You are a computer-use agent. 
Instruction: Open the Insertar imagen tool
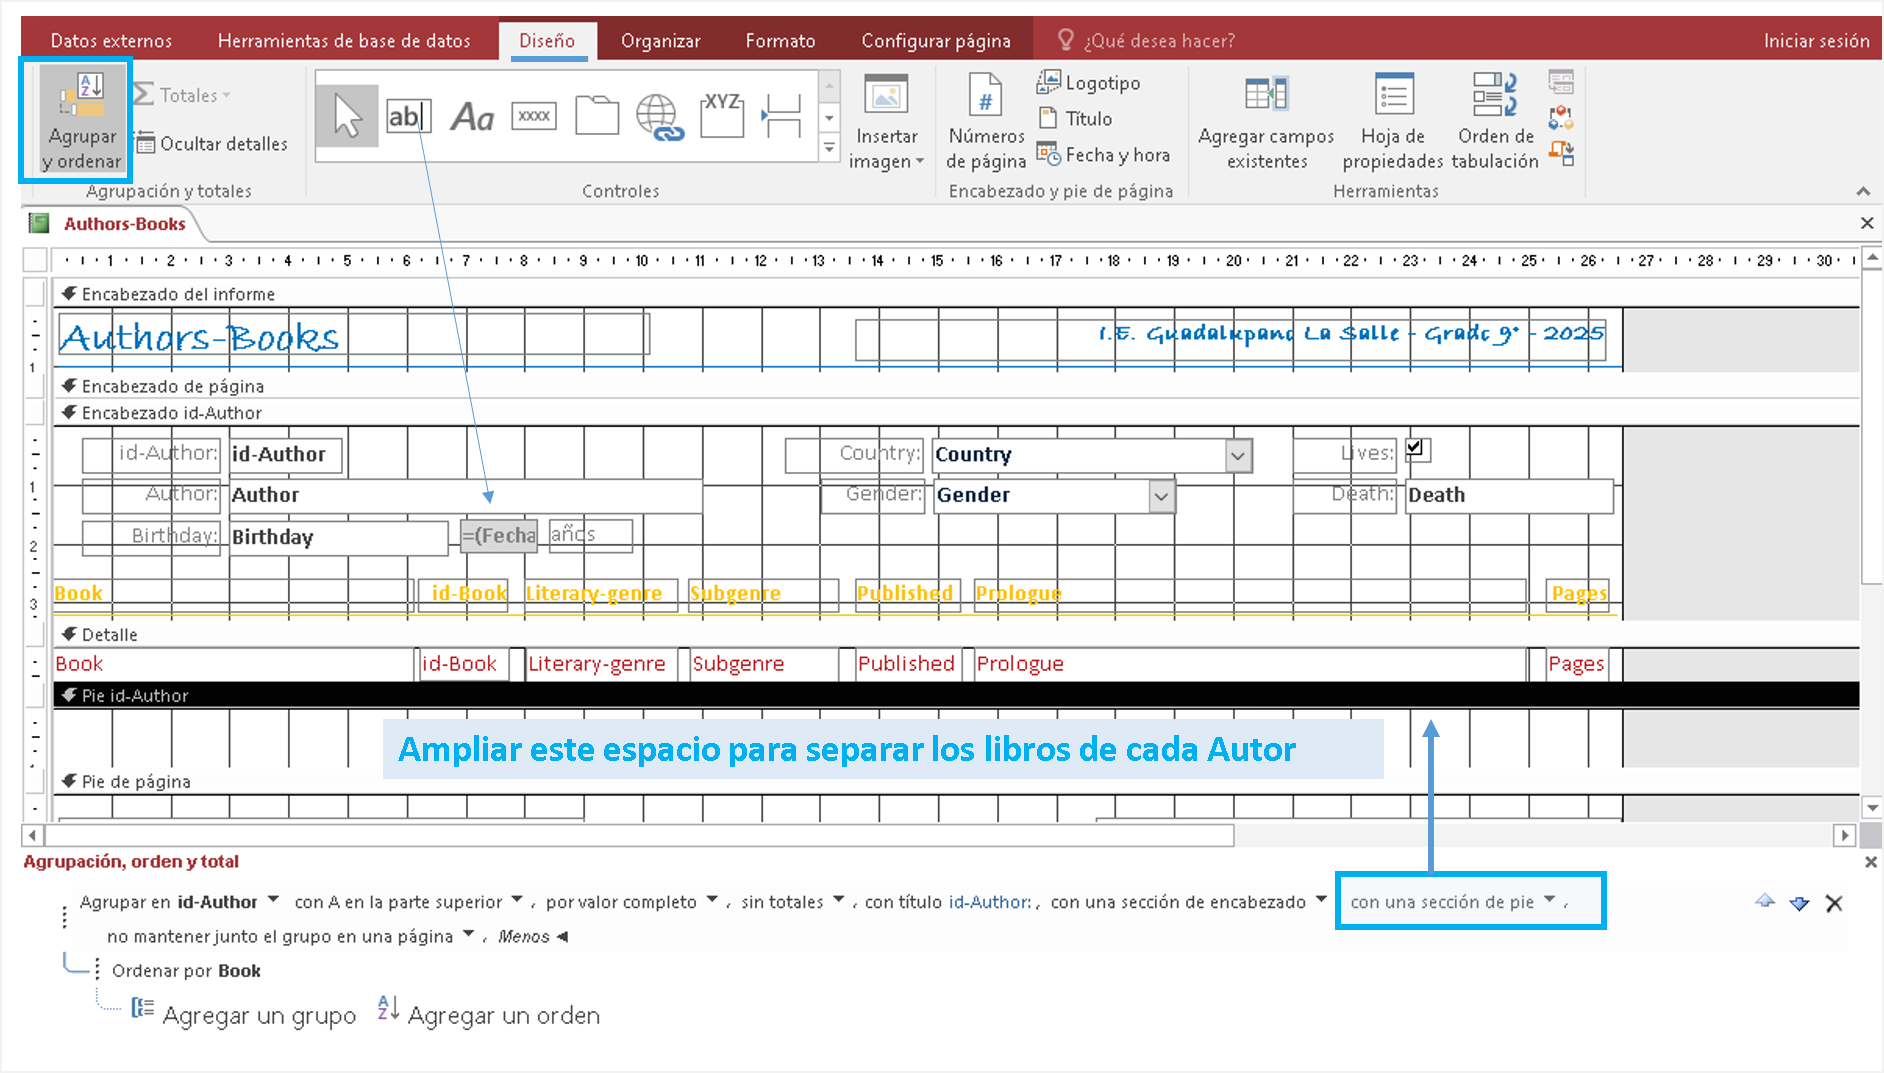coord(885,120)
